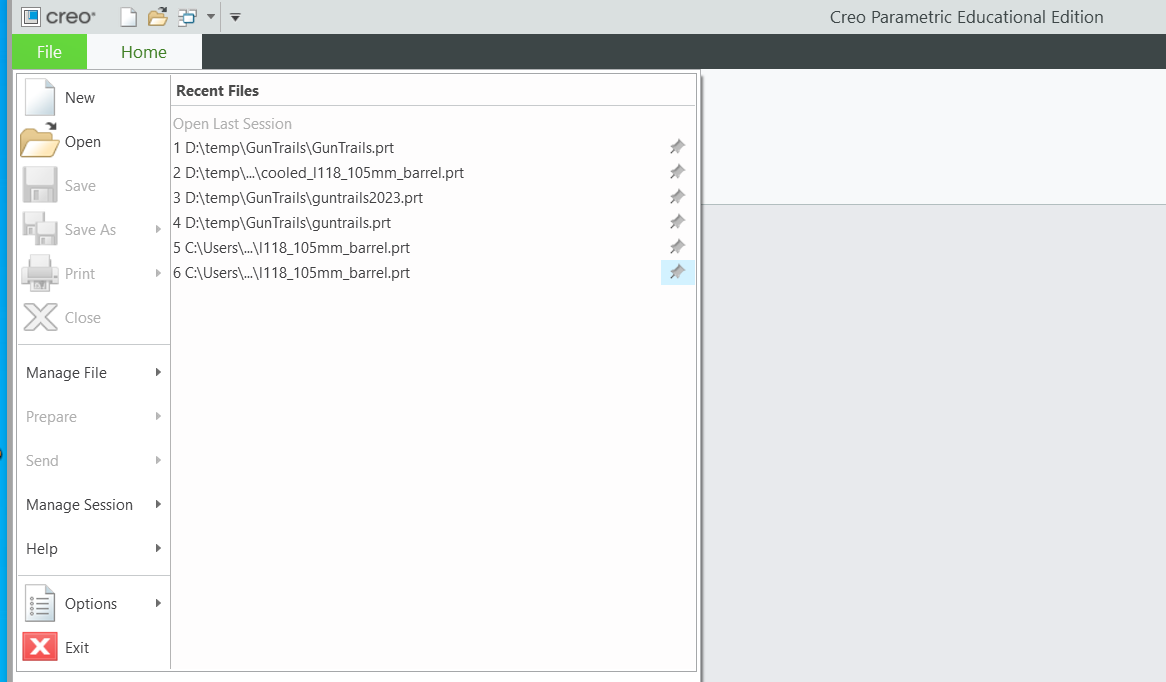This screenshot has height=682, width=1166.
Task: Toggle pin on sixth recent file
Action: tap(677, 272)
